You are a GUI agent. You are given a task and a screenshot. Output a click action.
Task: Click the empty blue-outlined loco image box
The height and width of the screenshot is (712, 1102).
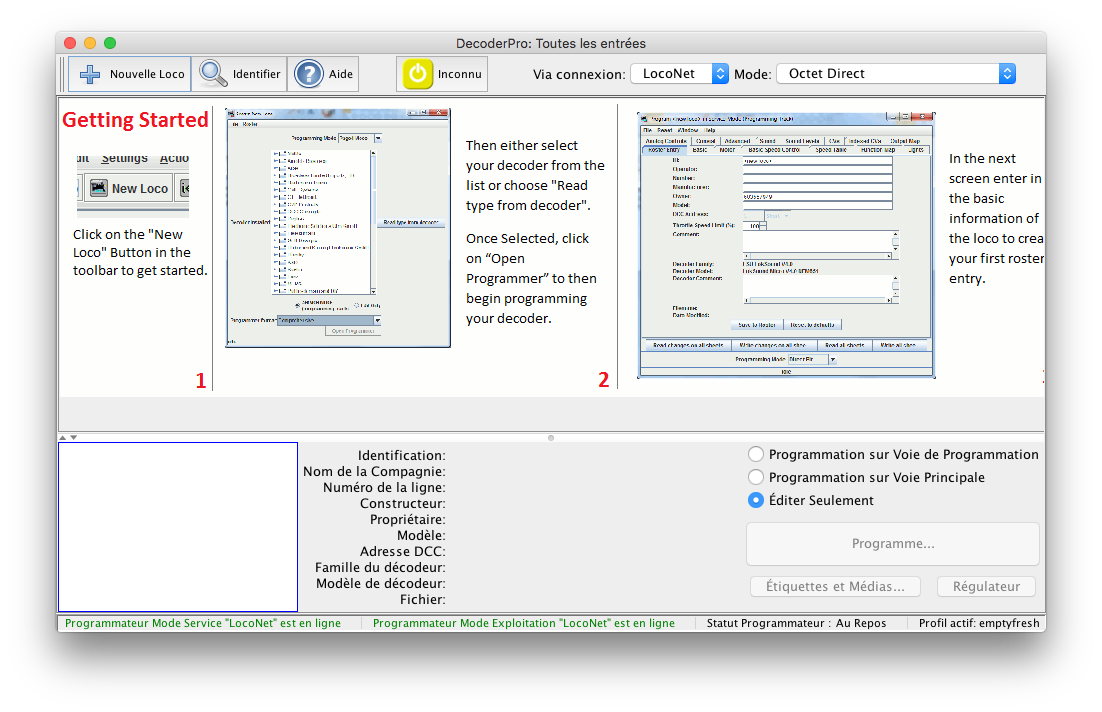pos(178,527)
